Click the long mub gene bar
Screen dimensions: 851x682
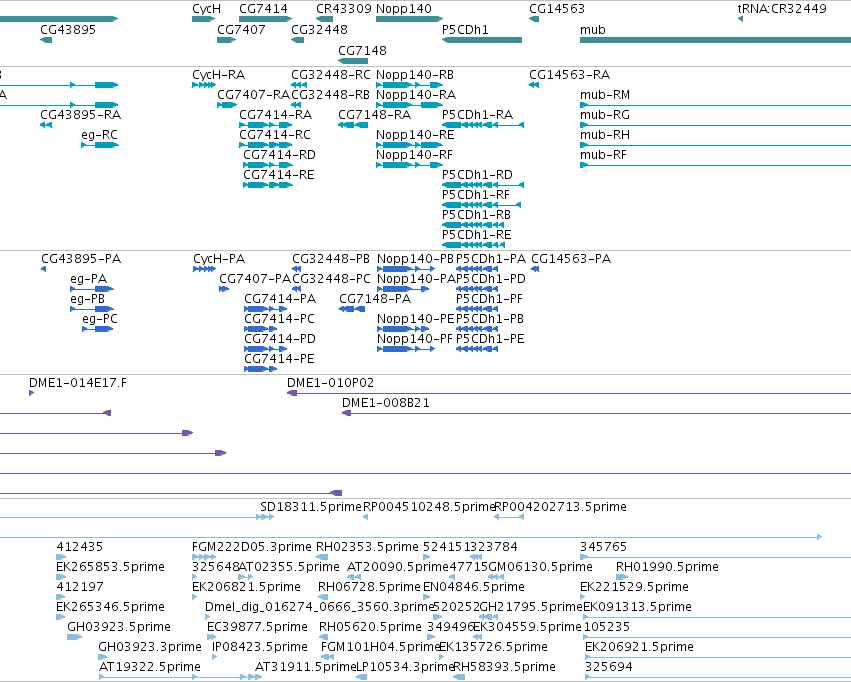point(715,40)
